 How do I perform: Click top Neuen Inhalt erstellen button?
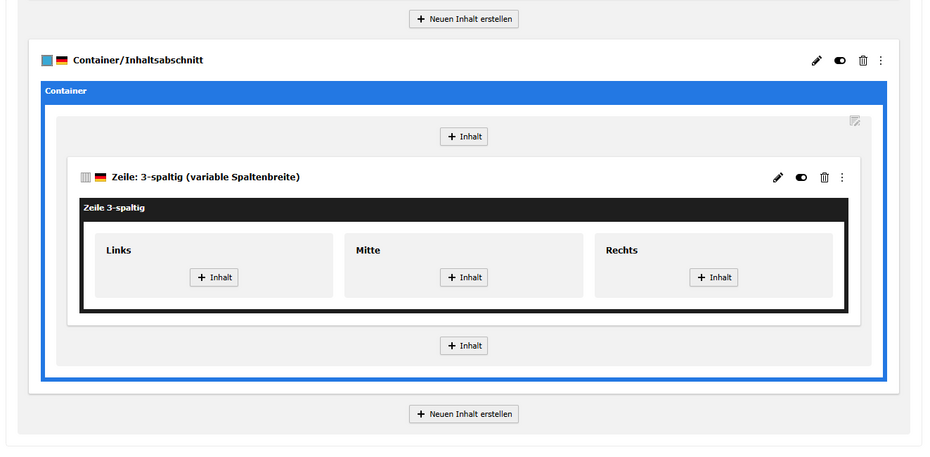click(464, 19)
